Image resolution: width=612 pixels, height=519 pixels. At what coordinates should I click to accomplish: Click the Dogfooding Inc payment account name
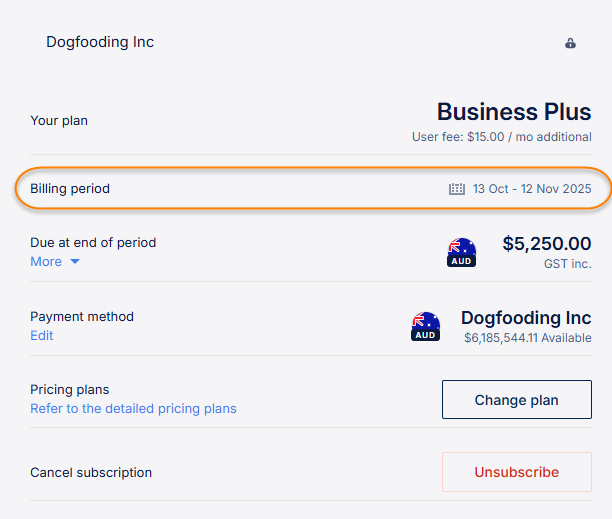coord(526,318)
